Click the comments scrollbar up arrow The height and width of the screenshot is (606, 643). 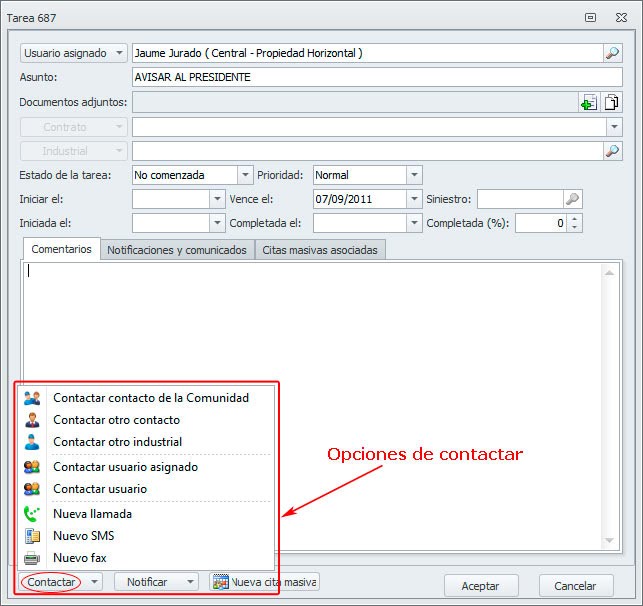click(x=609, y=273)
